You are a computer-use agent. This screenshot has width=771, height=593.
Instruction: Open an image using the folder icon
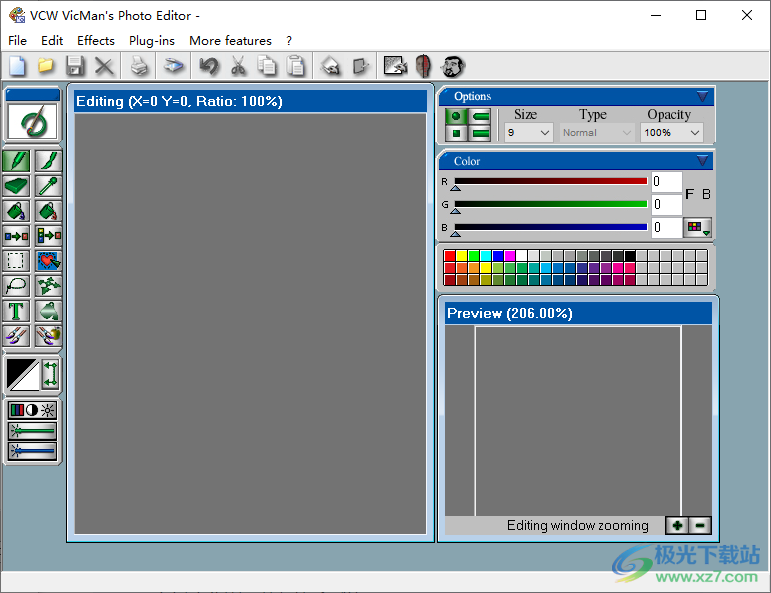click(46, 66)
